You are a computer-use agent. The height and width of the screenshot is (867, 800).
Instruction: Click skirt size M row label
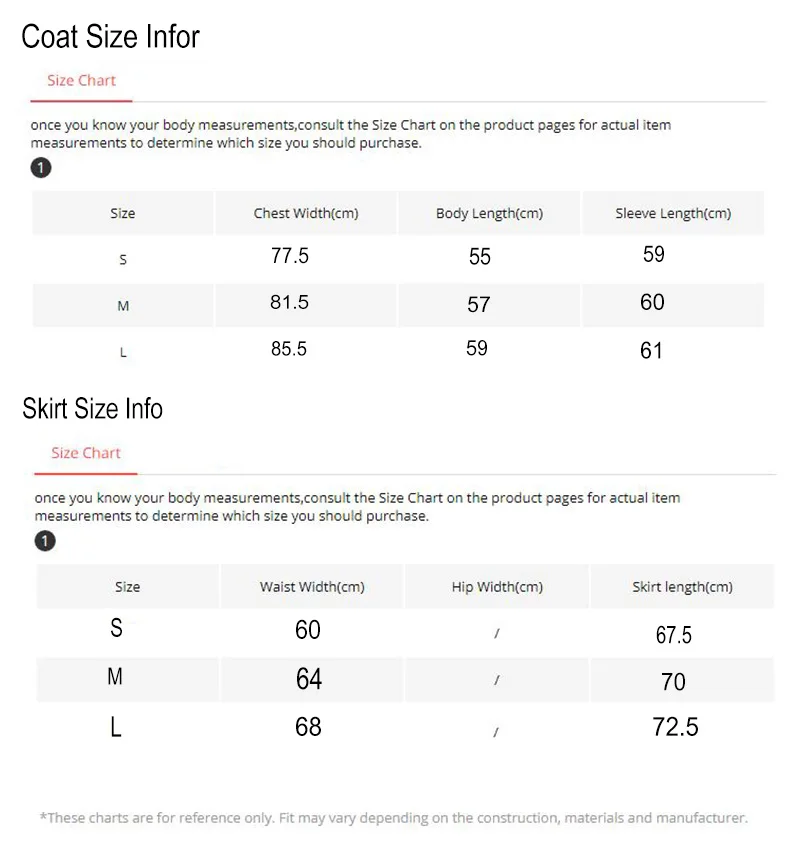(x=115, y=676)
